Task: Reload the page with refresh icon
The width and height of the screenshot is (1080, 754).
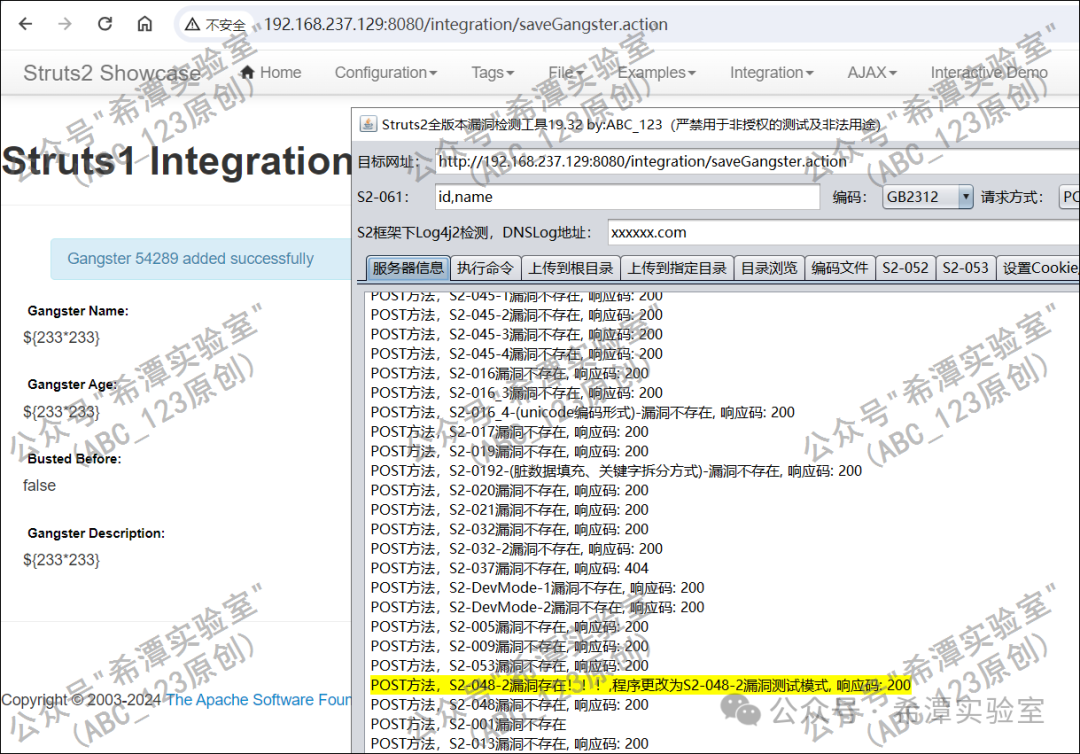Action: pyautogui.click(x=105, y=24)
